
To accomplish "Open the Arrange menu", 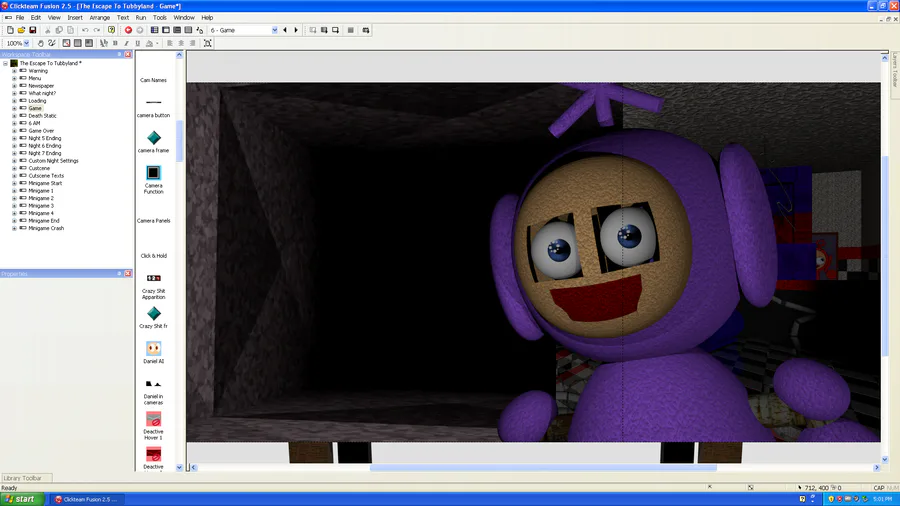I will click(99, 18).
